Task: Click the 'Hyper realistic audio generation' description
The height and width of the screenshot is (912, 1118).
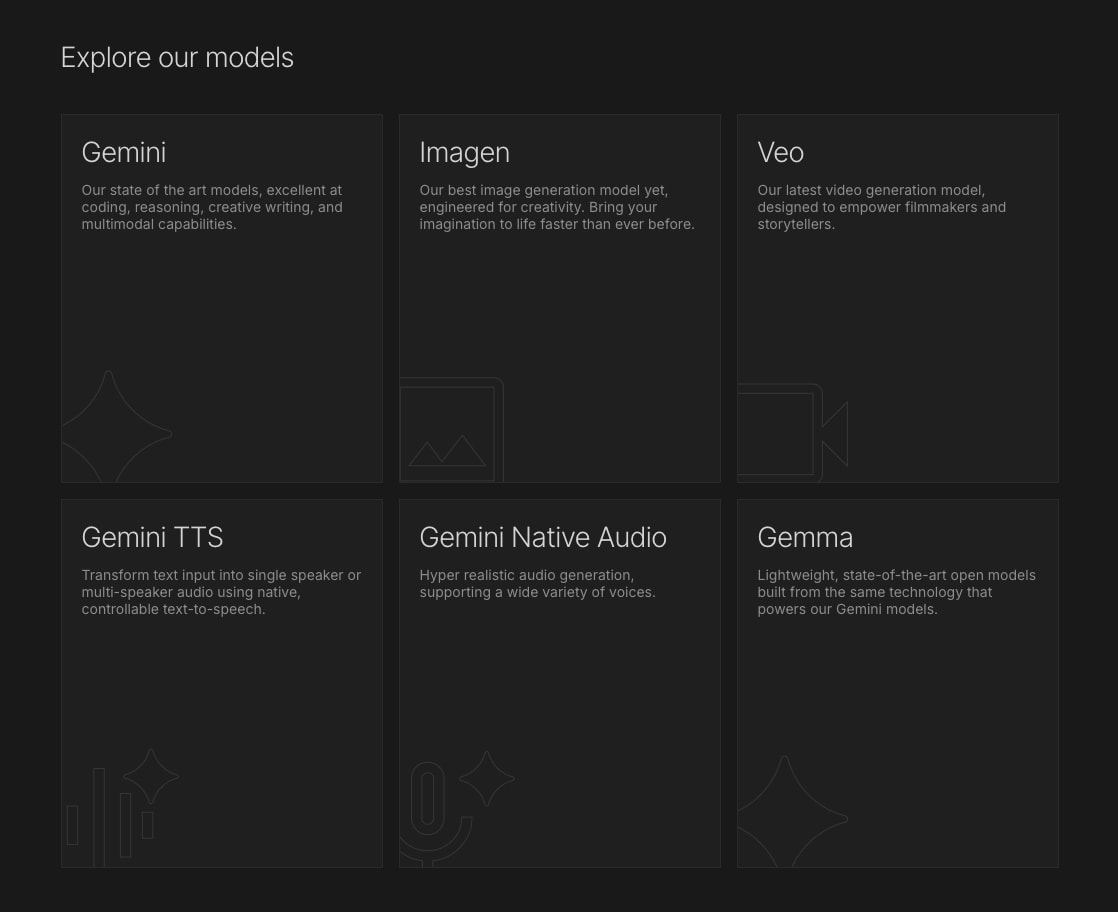Action: (x=537, y=584)
